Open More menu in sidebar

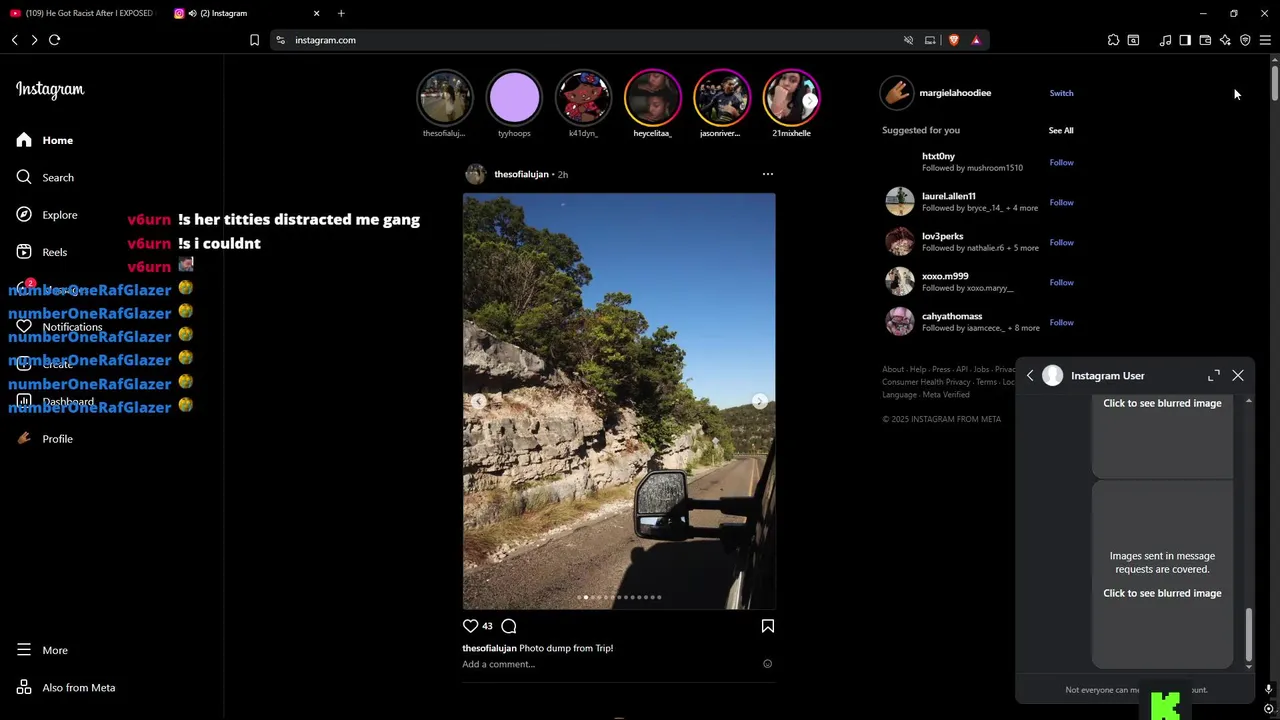(x=42, y=650)
